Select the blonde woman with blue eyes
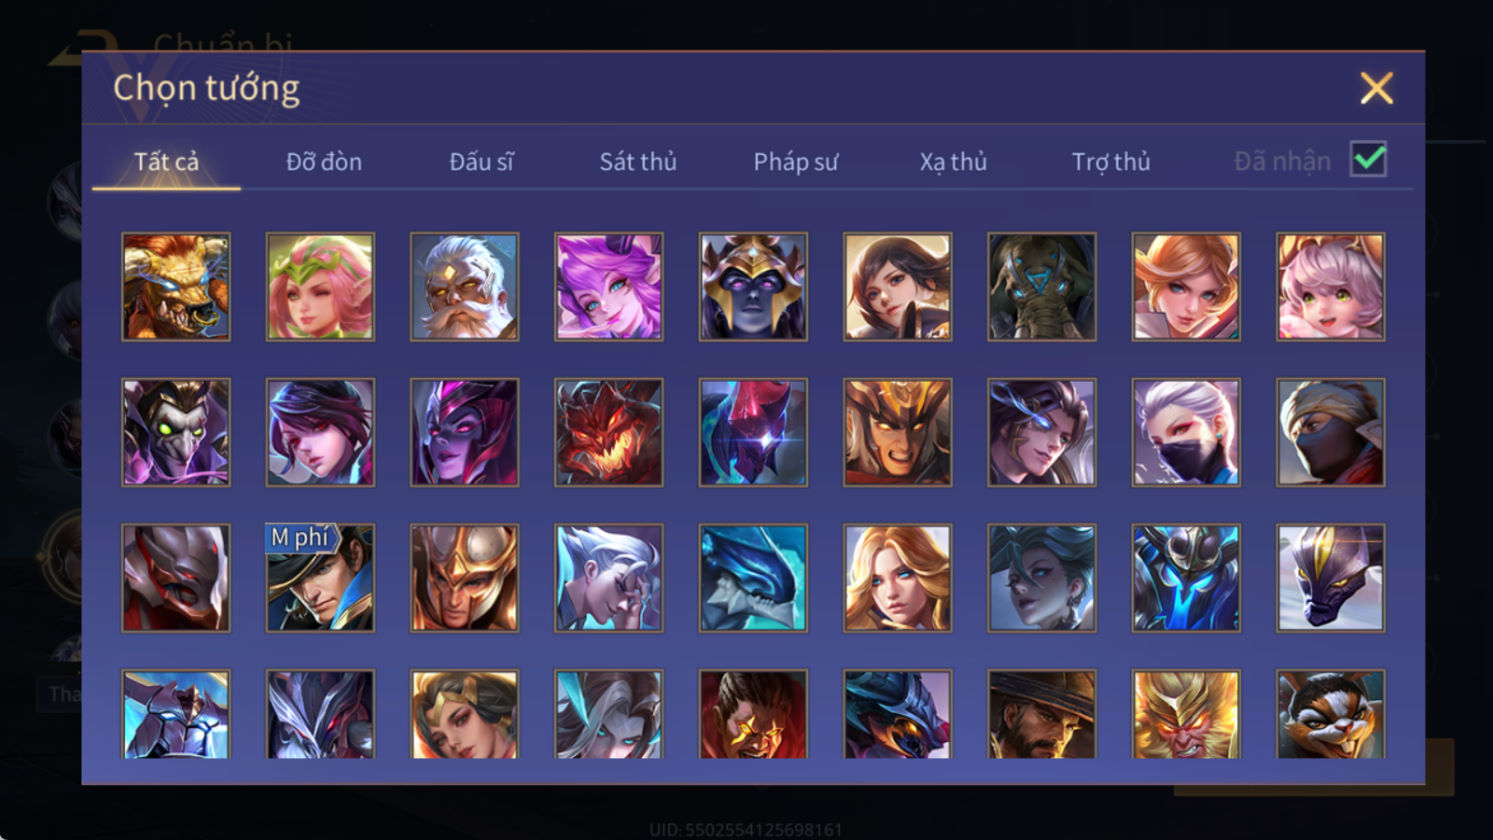1493x840 pixels. click(897, 578)
